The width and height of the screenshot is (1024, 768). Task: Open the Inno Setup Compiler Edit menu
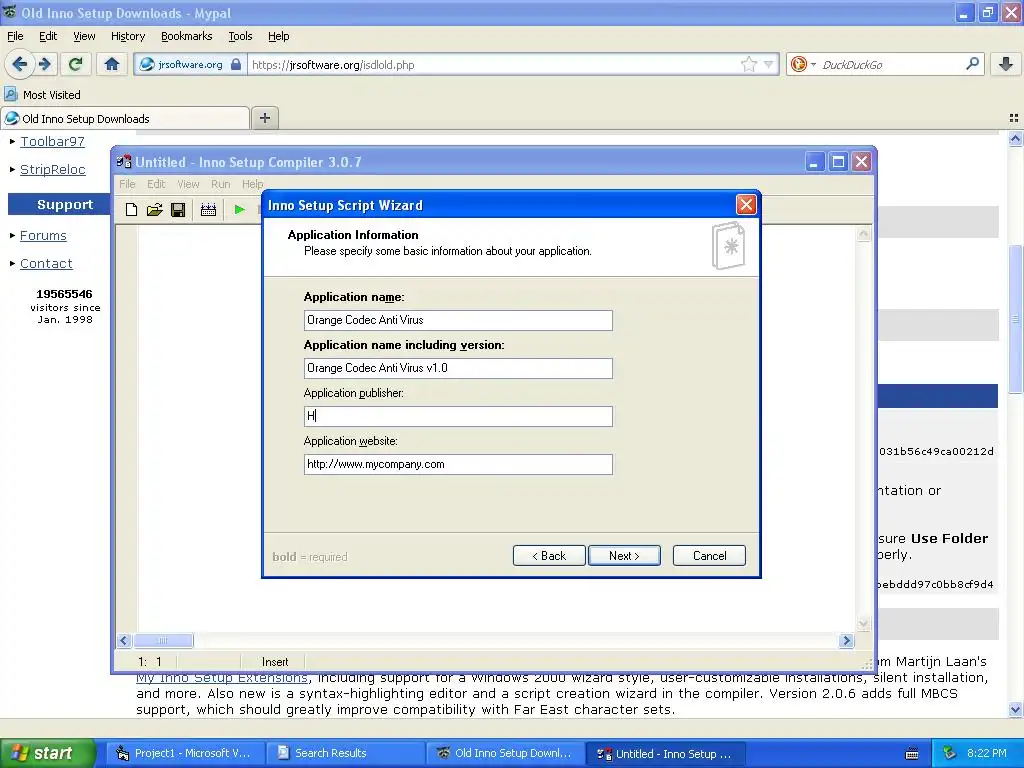pyautogui.click(x=156, y=184)
